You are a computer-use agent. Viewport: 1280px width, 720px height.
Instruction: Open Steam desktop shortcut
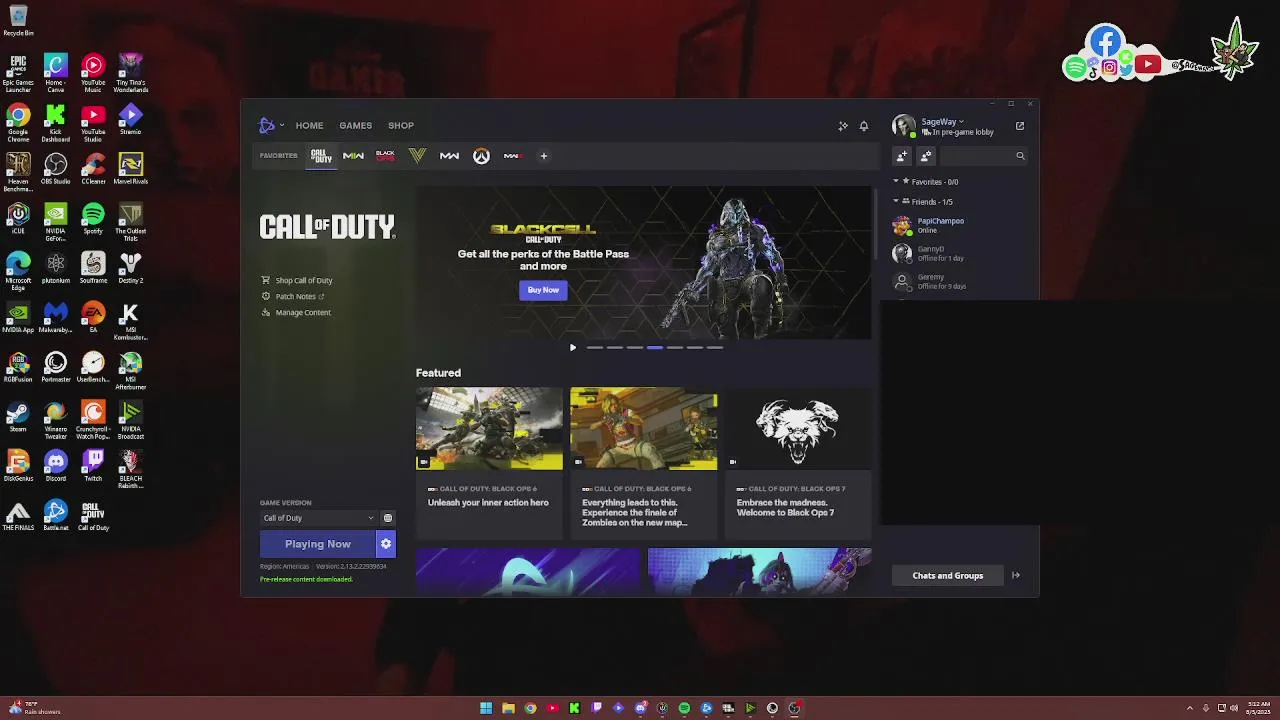(x=18, y=417)
